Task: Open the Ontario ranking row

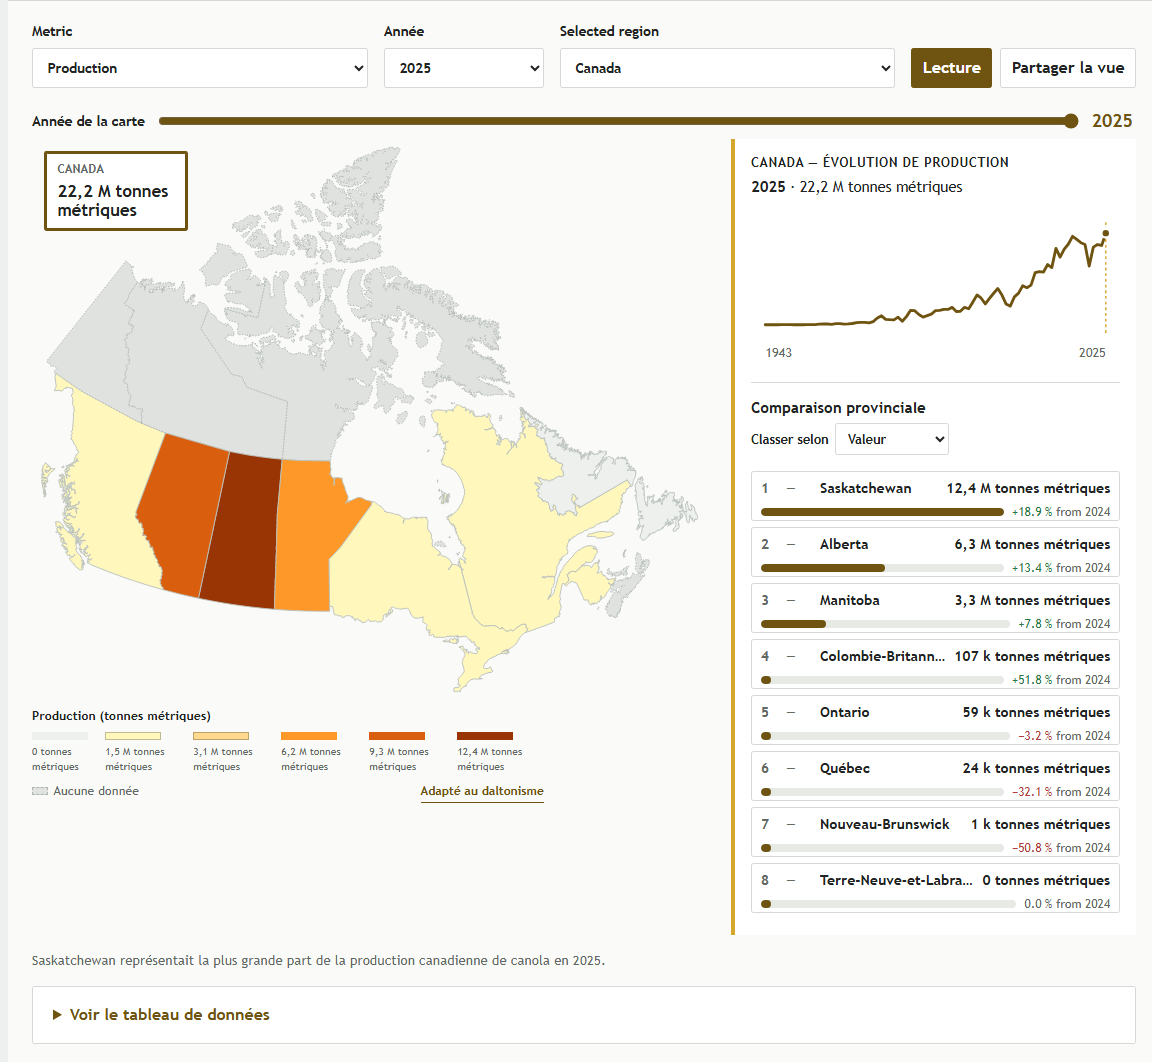Action: pyautogui.click(x=935, y=720)
